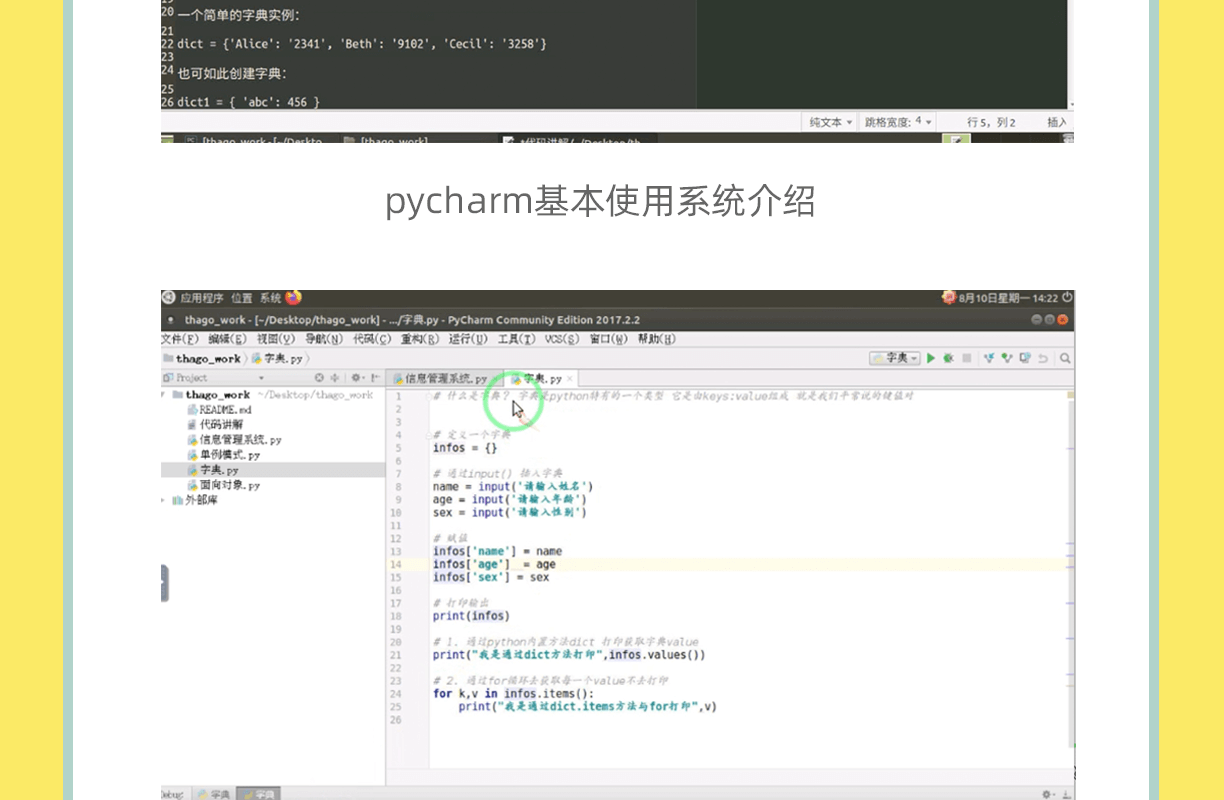Image resolution: width=1224 pixels, height=800 pixels.
Task: Click the dict1 = { 'abc': 456 } line
Action: pos(249,102)
